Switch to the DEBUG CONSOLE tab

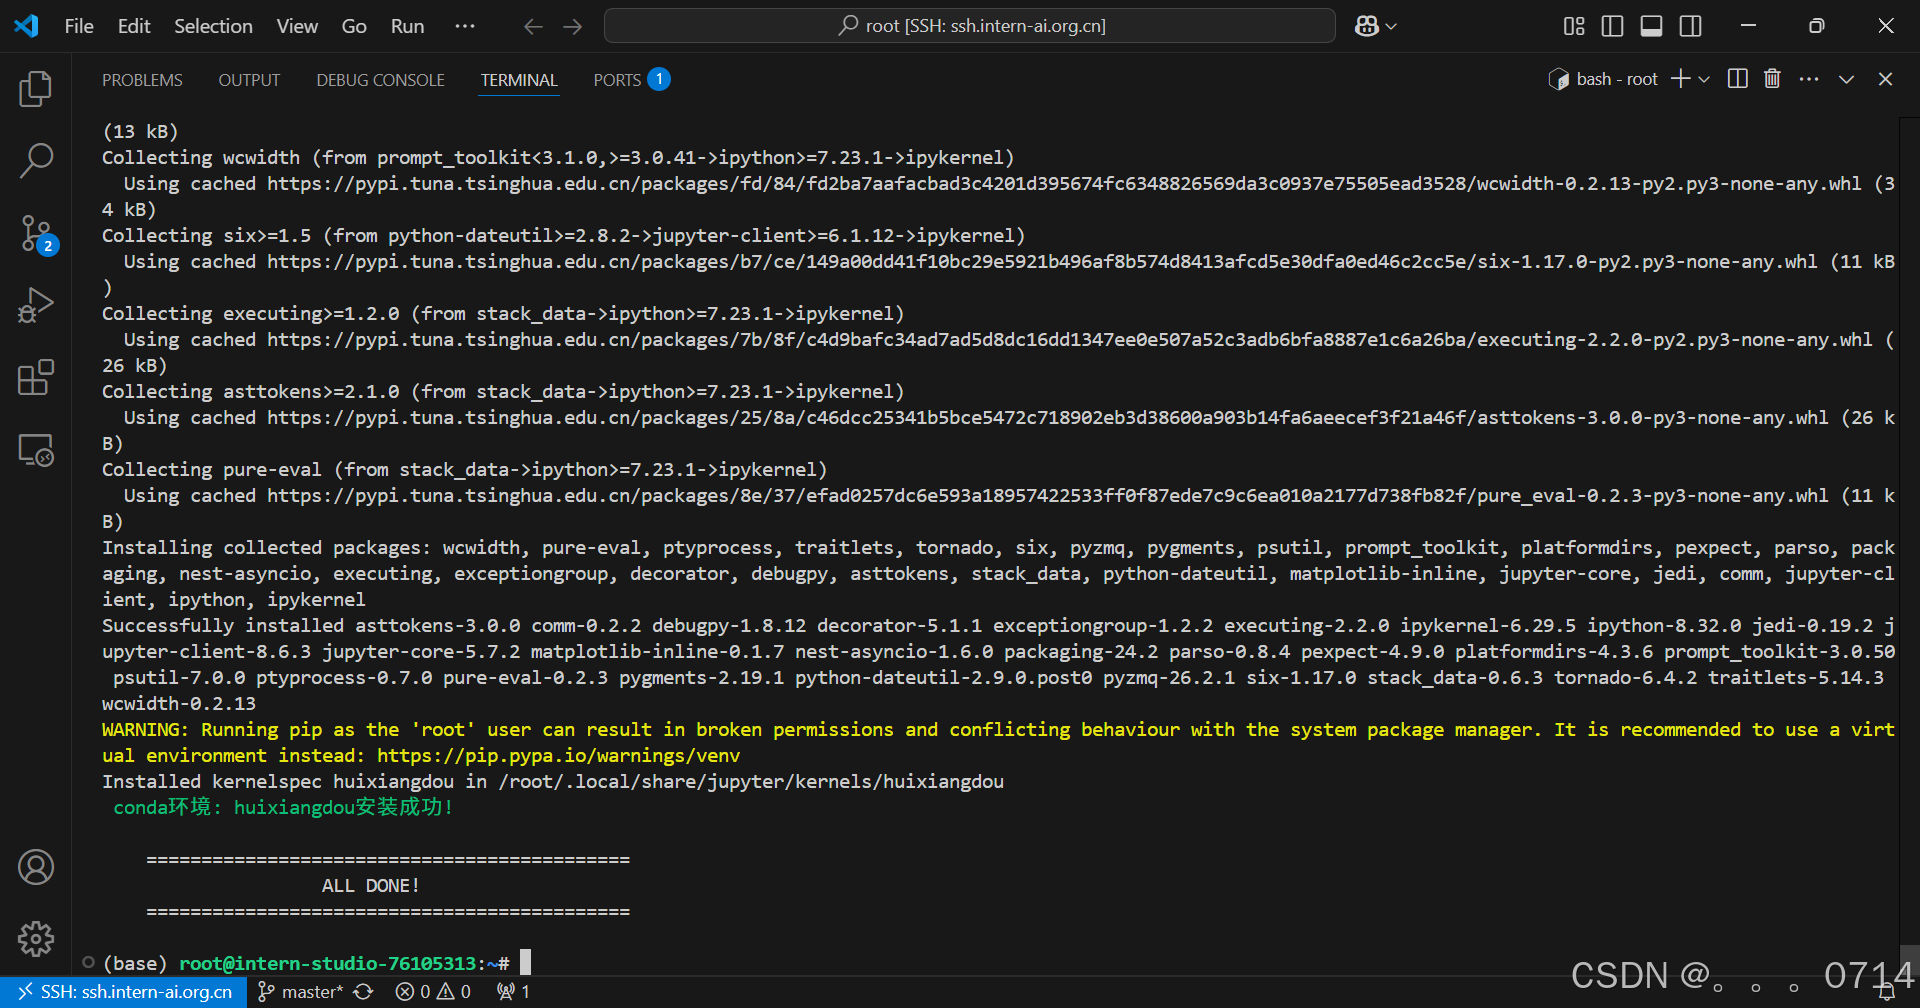point(380,80)
